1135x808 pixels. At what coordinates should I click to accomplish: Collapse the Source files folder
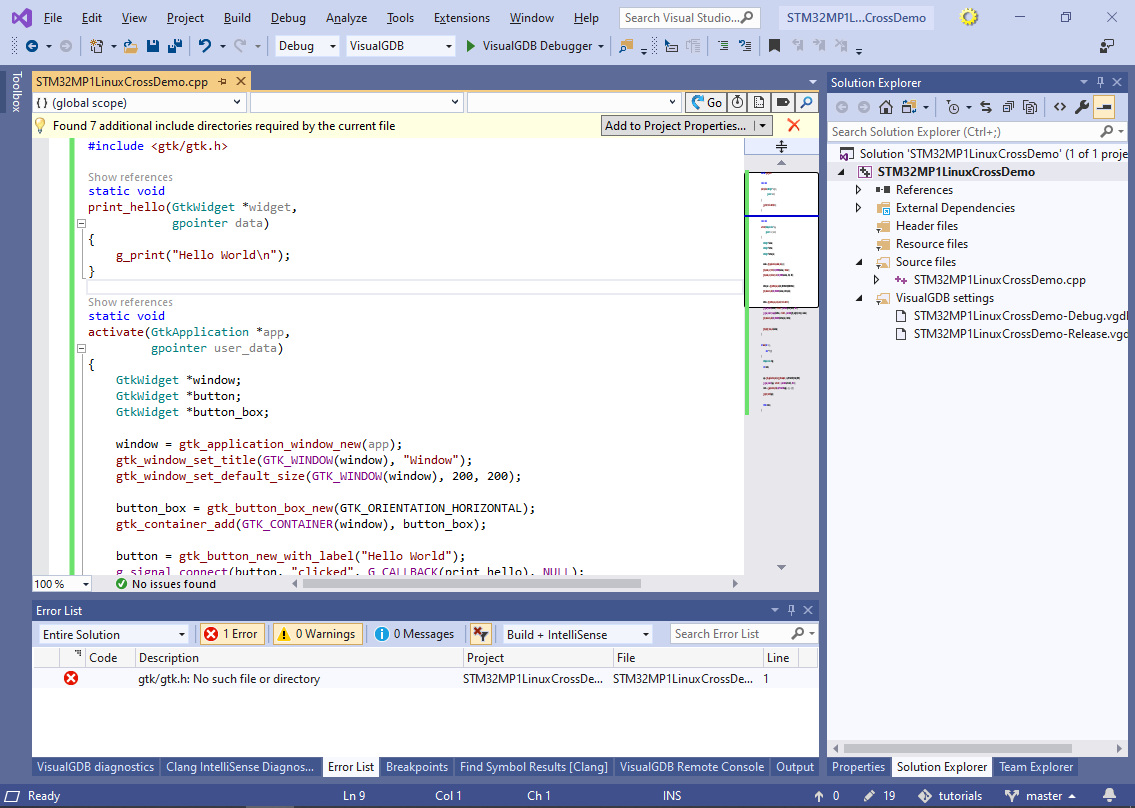tap(858, 262)
